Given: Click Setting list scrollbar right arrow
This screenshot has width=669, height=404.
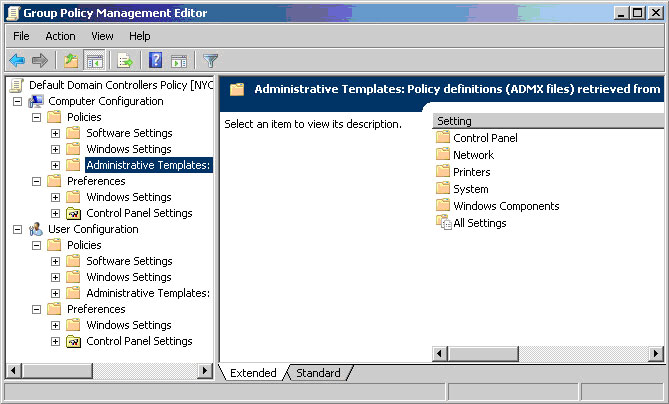Looking at the screenshot, I should pyautogui.click(x=656, y=354).
